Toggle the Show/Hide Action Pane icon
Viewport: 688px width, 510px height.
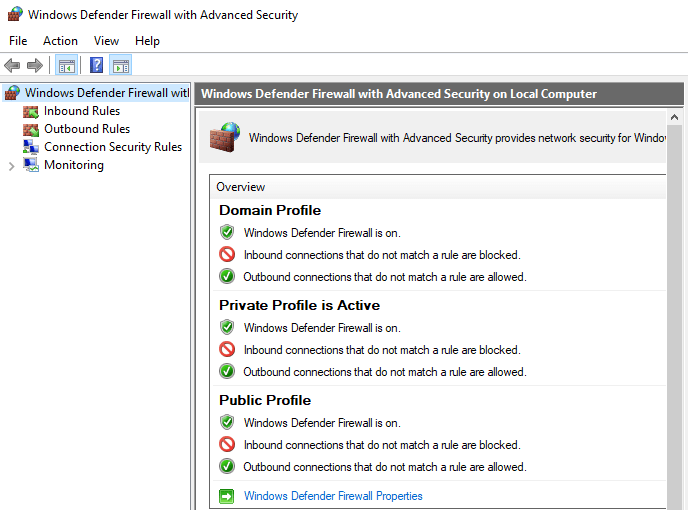[x=121, y=66]
